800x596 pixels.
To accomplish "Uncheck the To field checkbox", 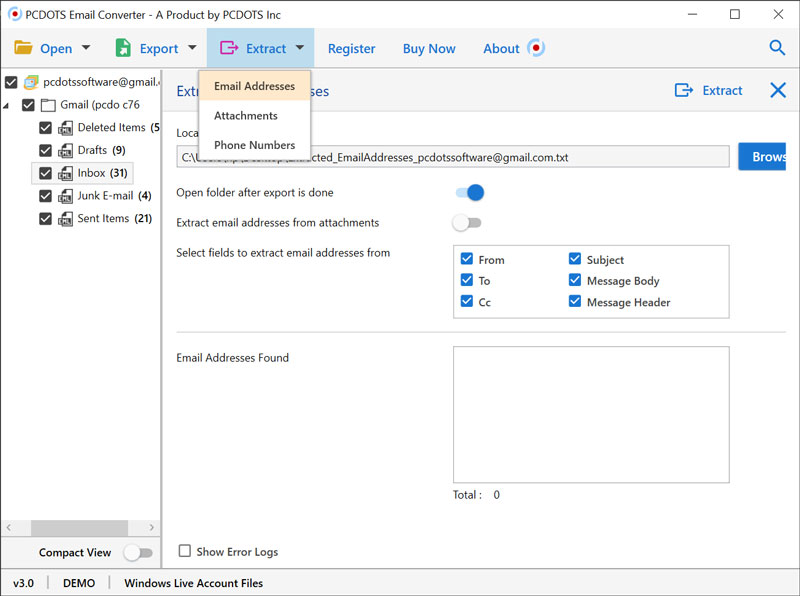I will point(466,280).
